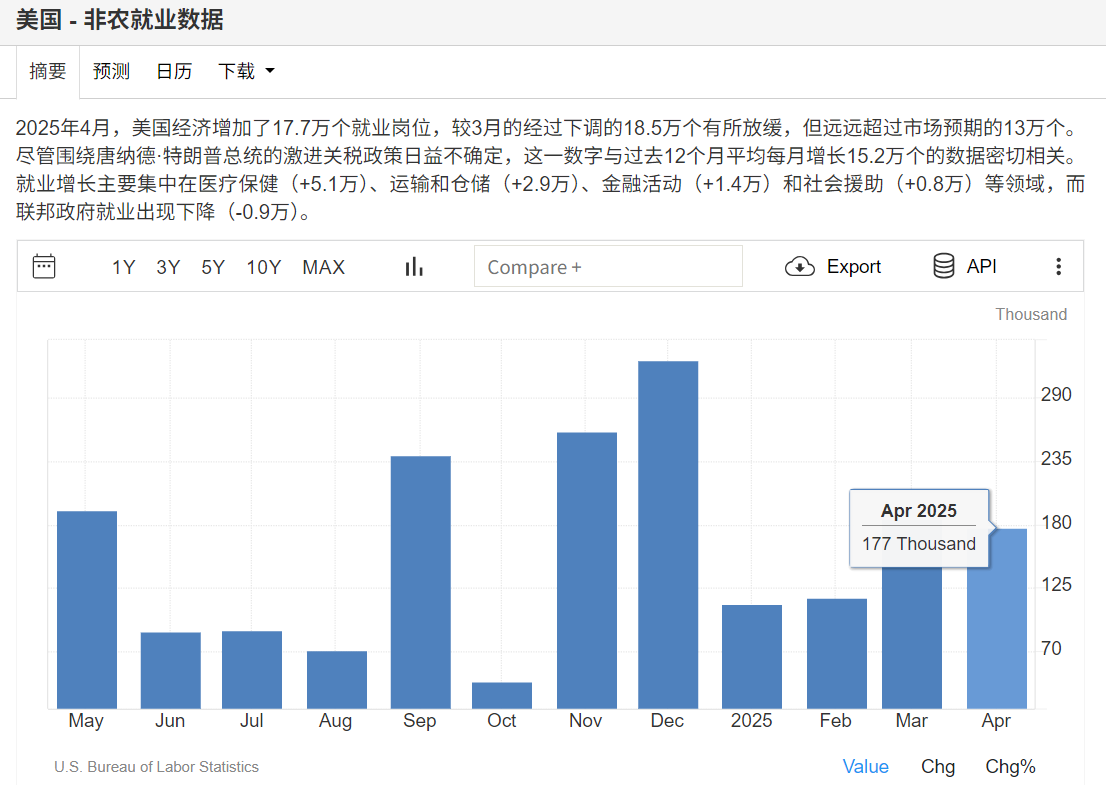Switch to the 日历 tab

pos(174,71)
